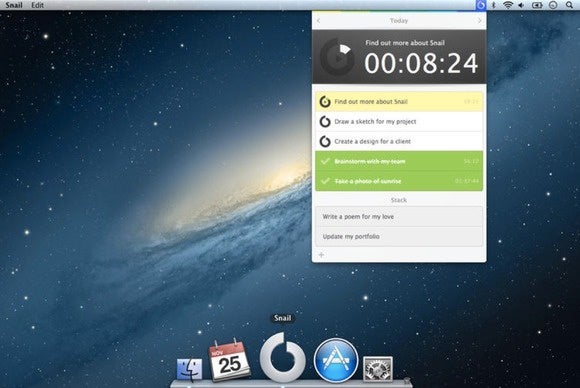The width and height of the screenshot is (580, 388).
Task: Click the 'Draw a sketch for my project' task text
Action: (375, 121)
